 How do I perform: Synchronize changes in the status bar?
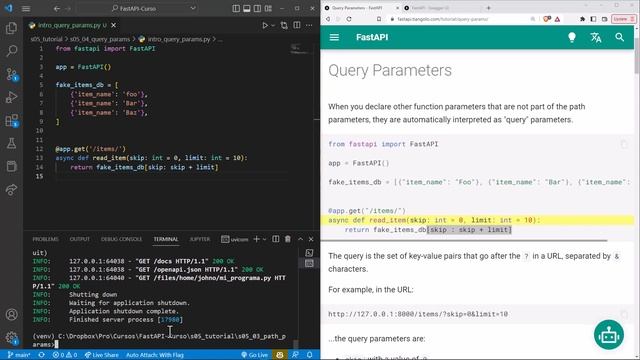pos(41,355)
